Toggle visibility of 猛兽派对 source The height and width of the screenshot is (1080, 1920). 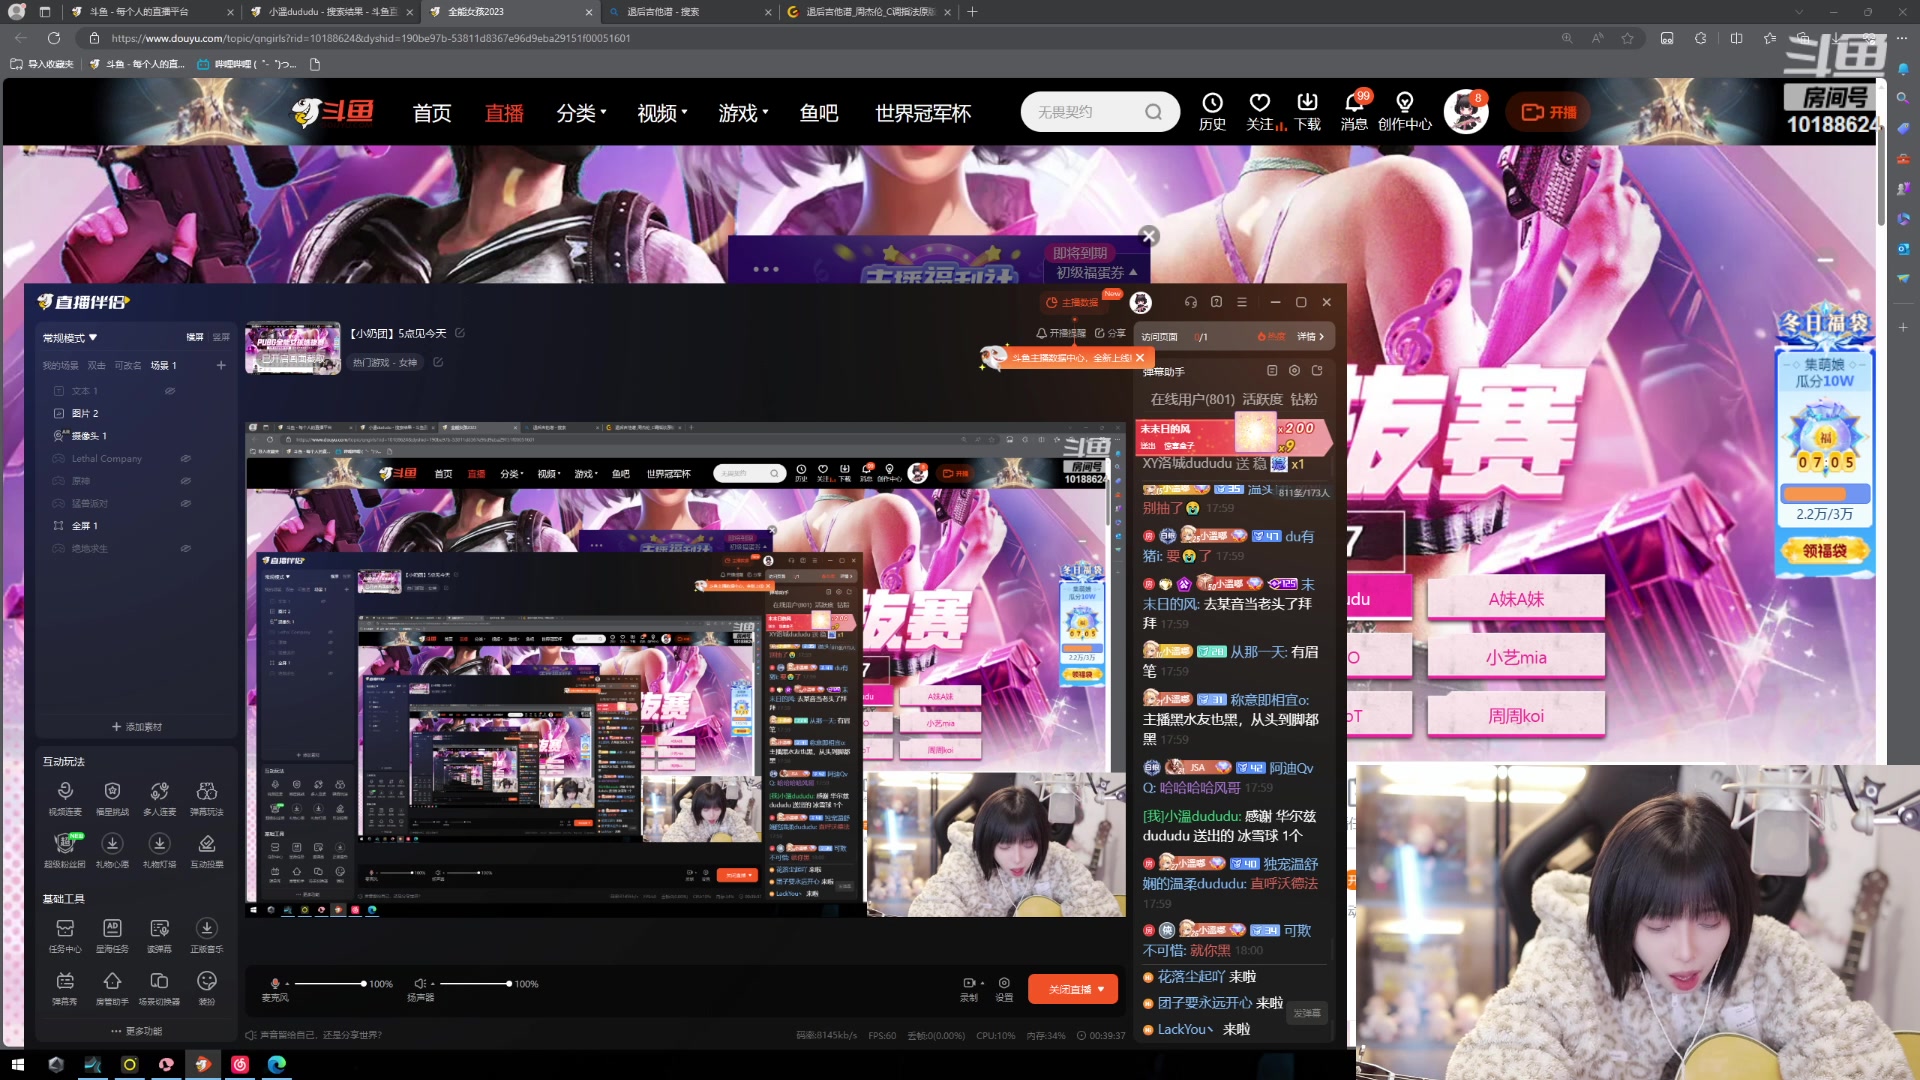pos(185,503)
